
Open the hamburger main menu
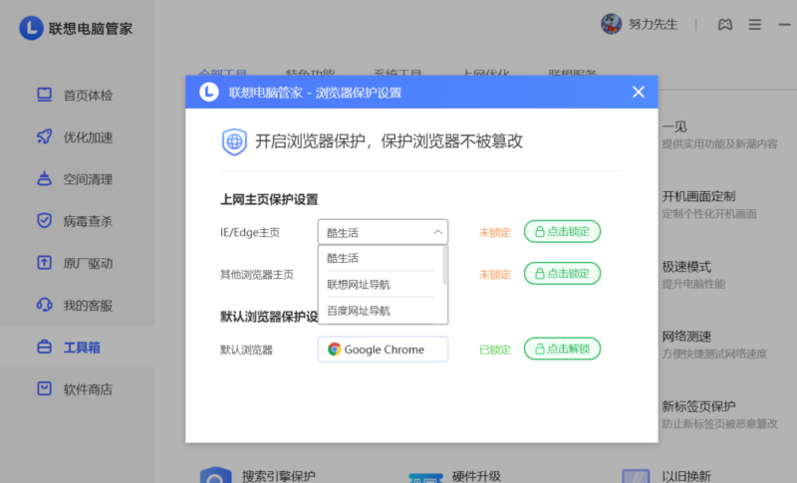[x=755, y=25]
